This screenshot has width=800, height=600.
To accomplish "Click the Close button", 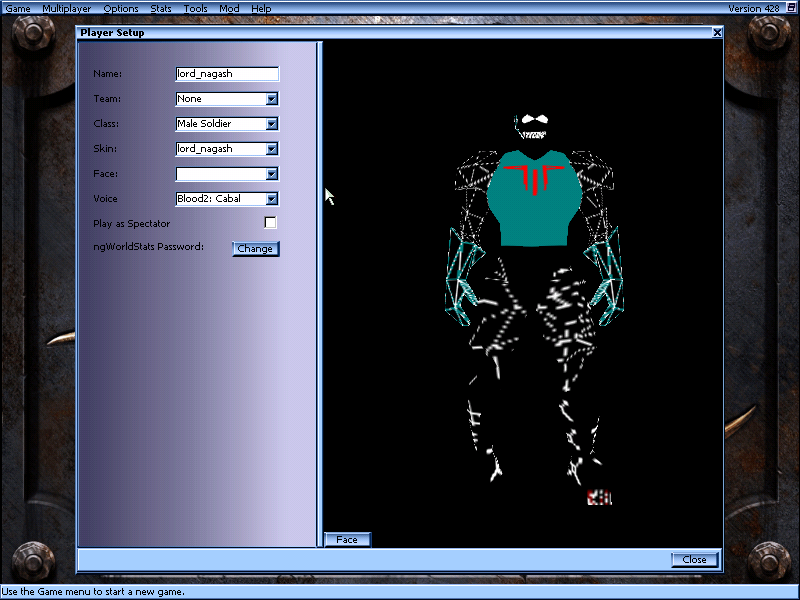I will point(694,559).
